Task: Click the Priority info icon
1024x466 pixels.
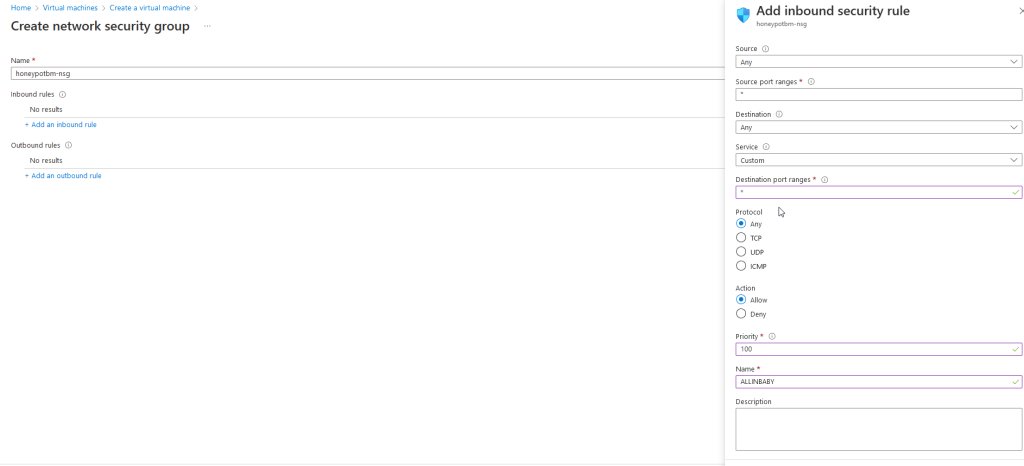Action: (x=772, y=336)
